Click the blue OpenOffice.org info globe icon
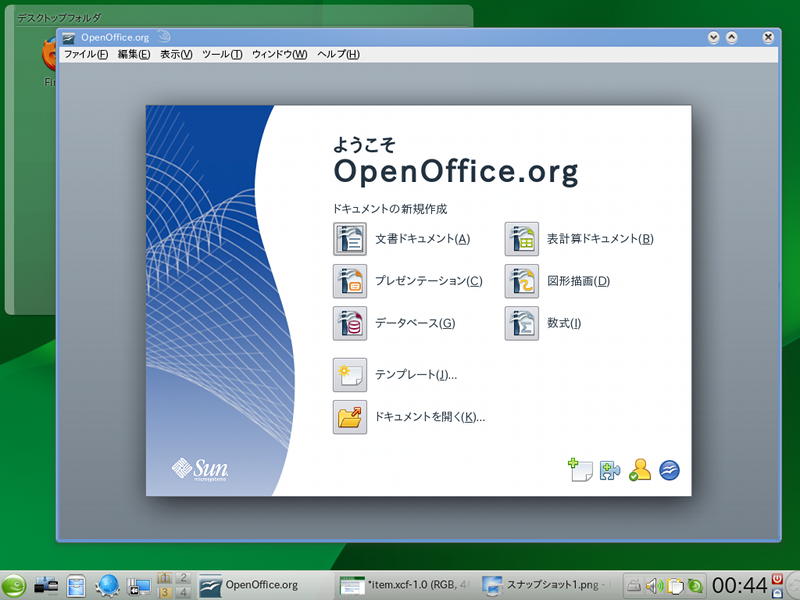The image size is (800, 600). coord(669,470)
